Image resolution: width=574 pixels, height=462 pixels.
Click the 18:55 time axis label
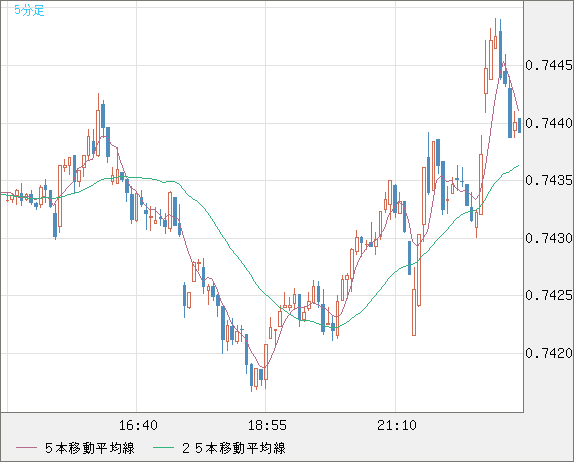coord(267,425)
